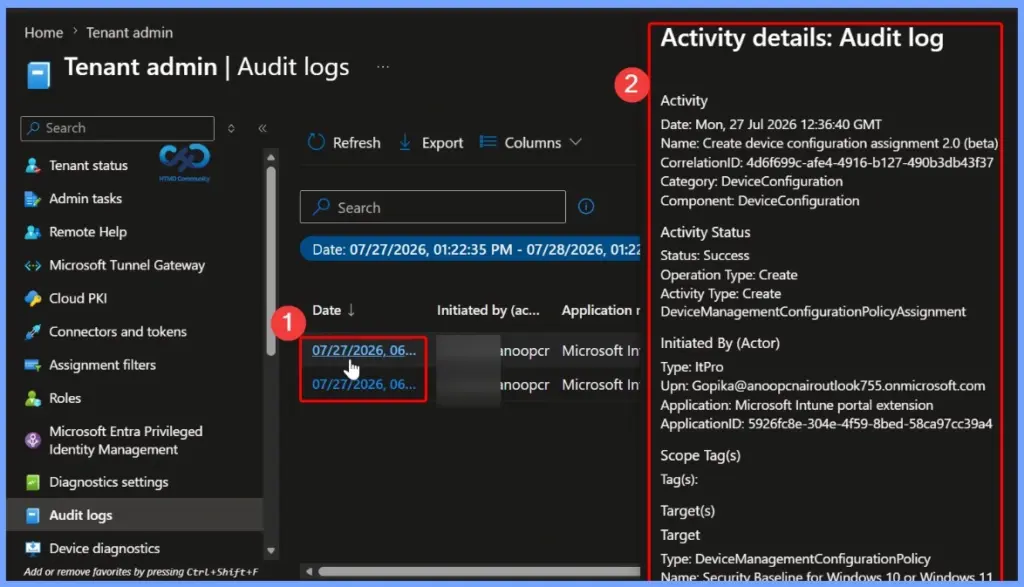This screenshot has width=1024, height=587.
Task: Click the Cloud PKI icon
Action: pyautogui.click(x=33, y=298)
